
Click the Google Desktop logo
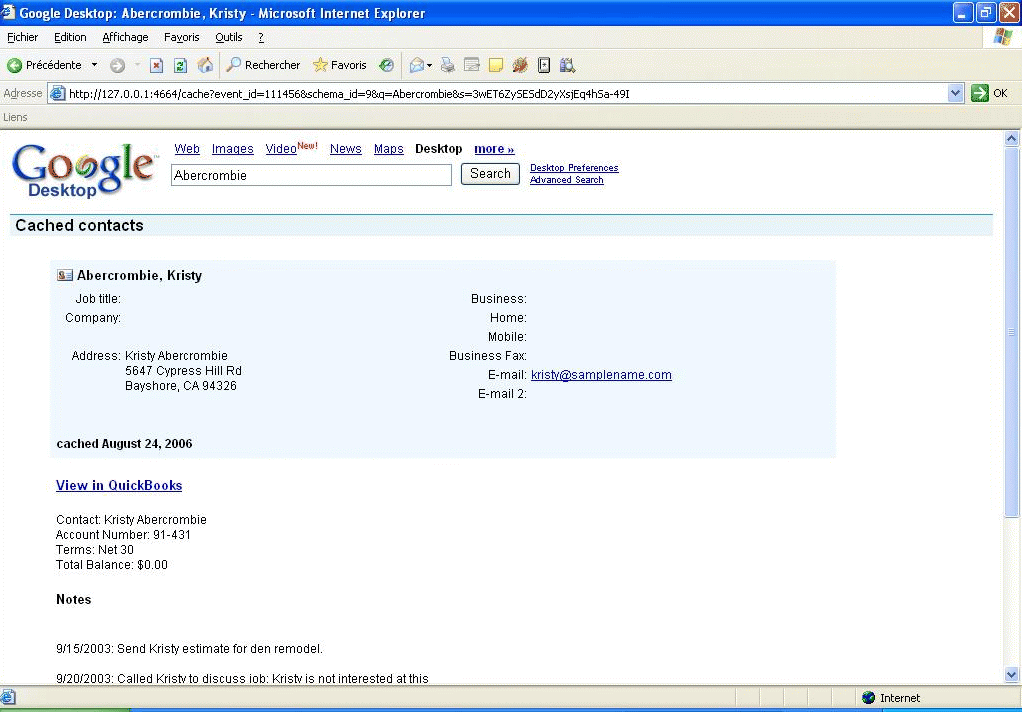tap(85, 170)
